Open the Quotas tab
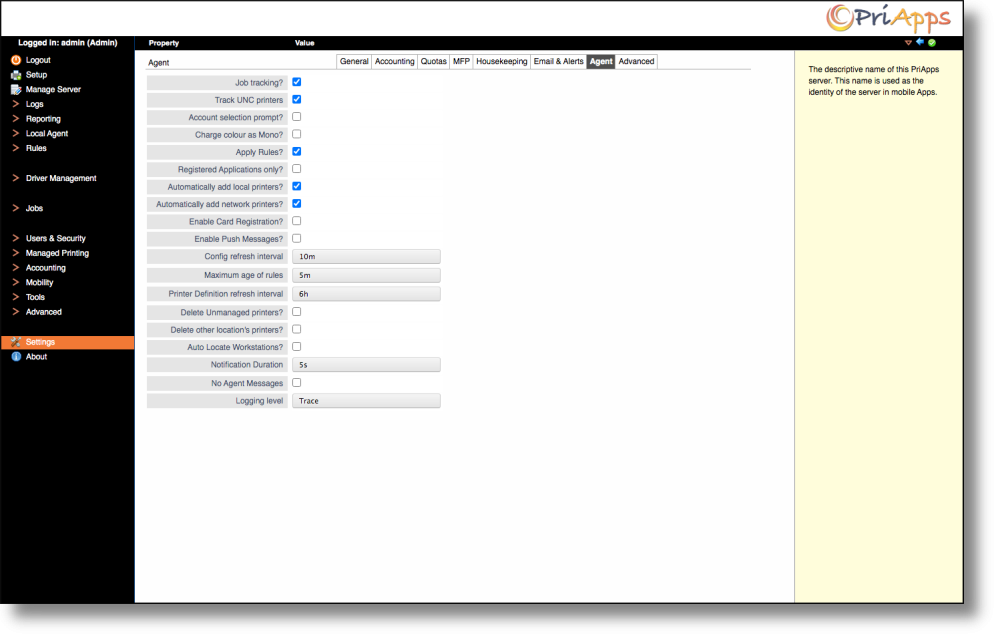 433,61
